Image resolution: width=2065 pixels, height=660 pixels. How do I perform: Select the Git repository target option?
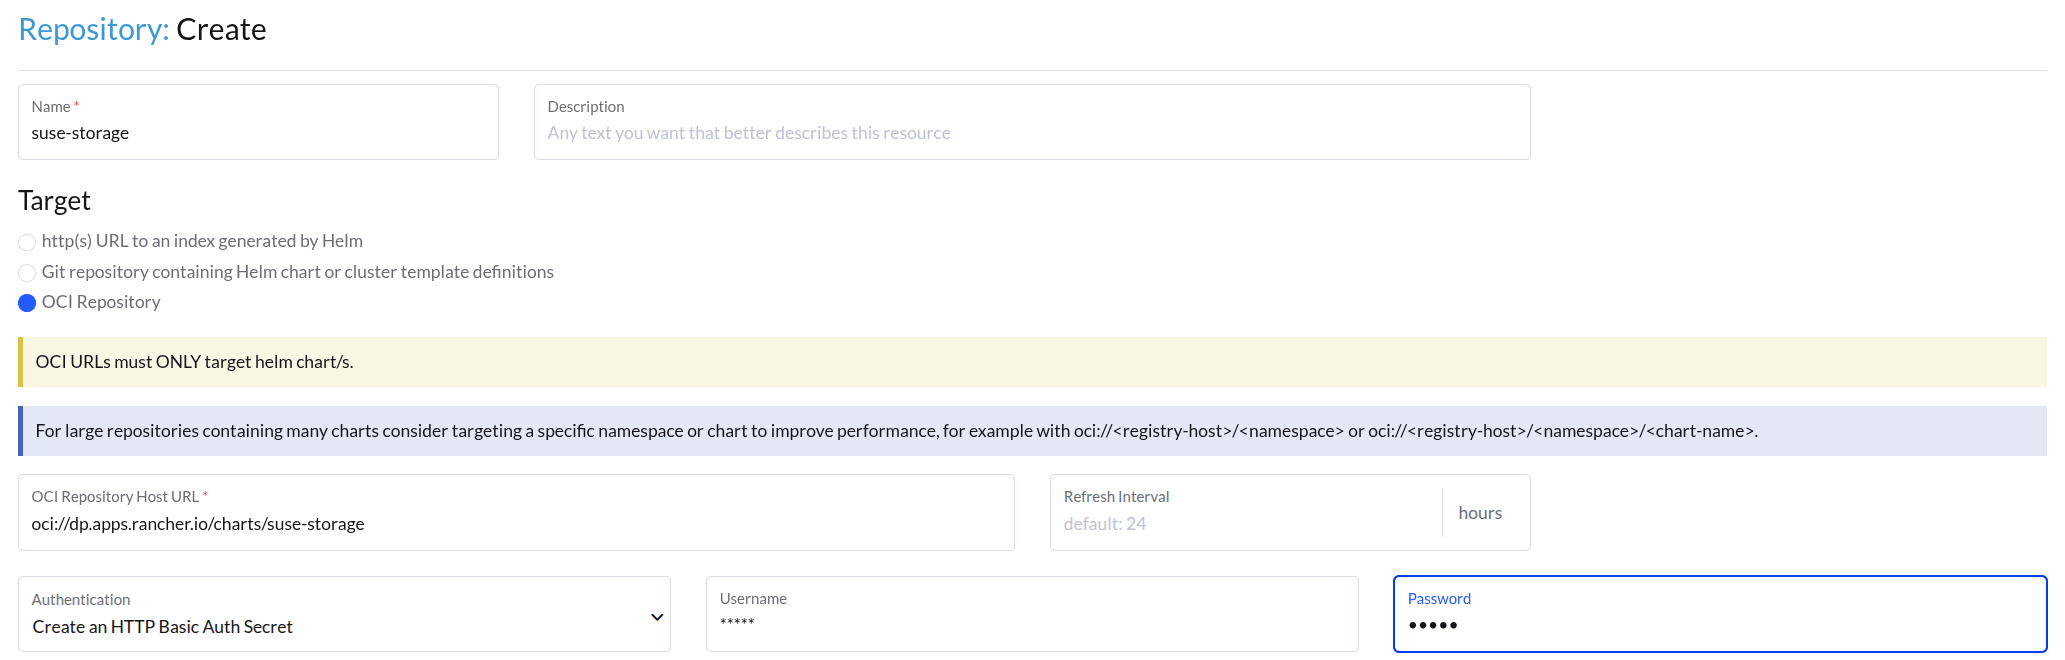(x=26, y=272)
